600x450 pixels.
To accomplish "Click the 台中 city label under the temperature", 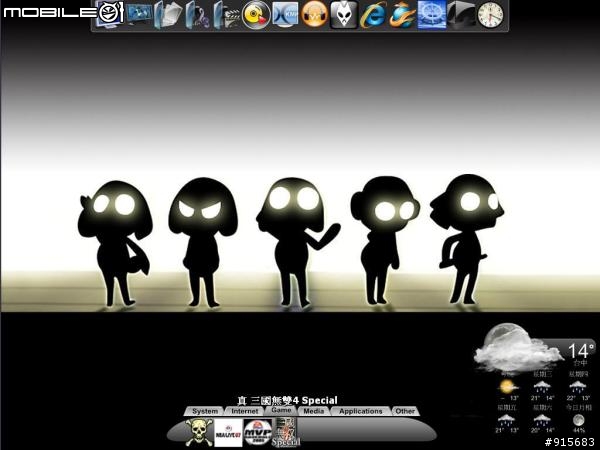I will tap(580, 363).
